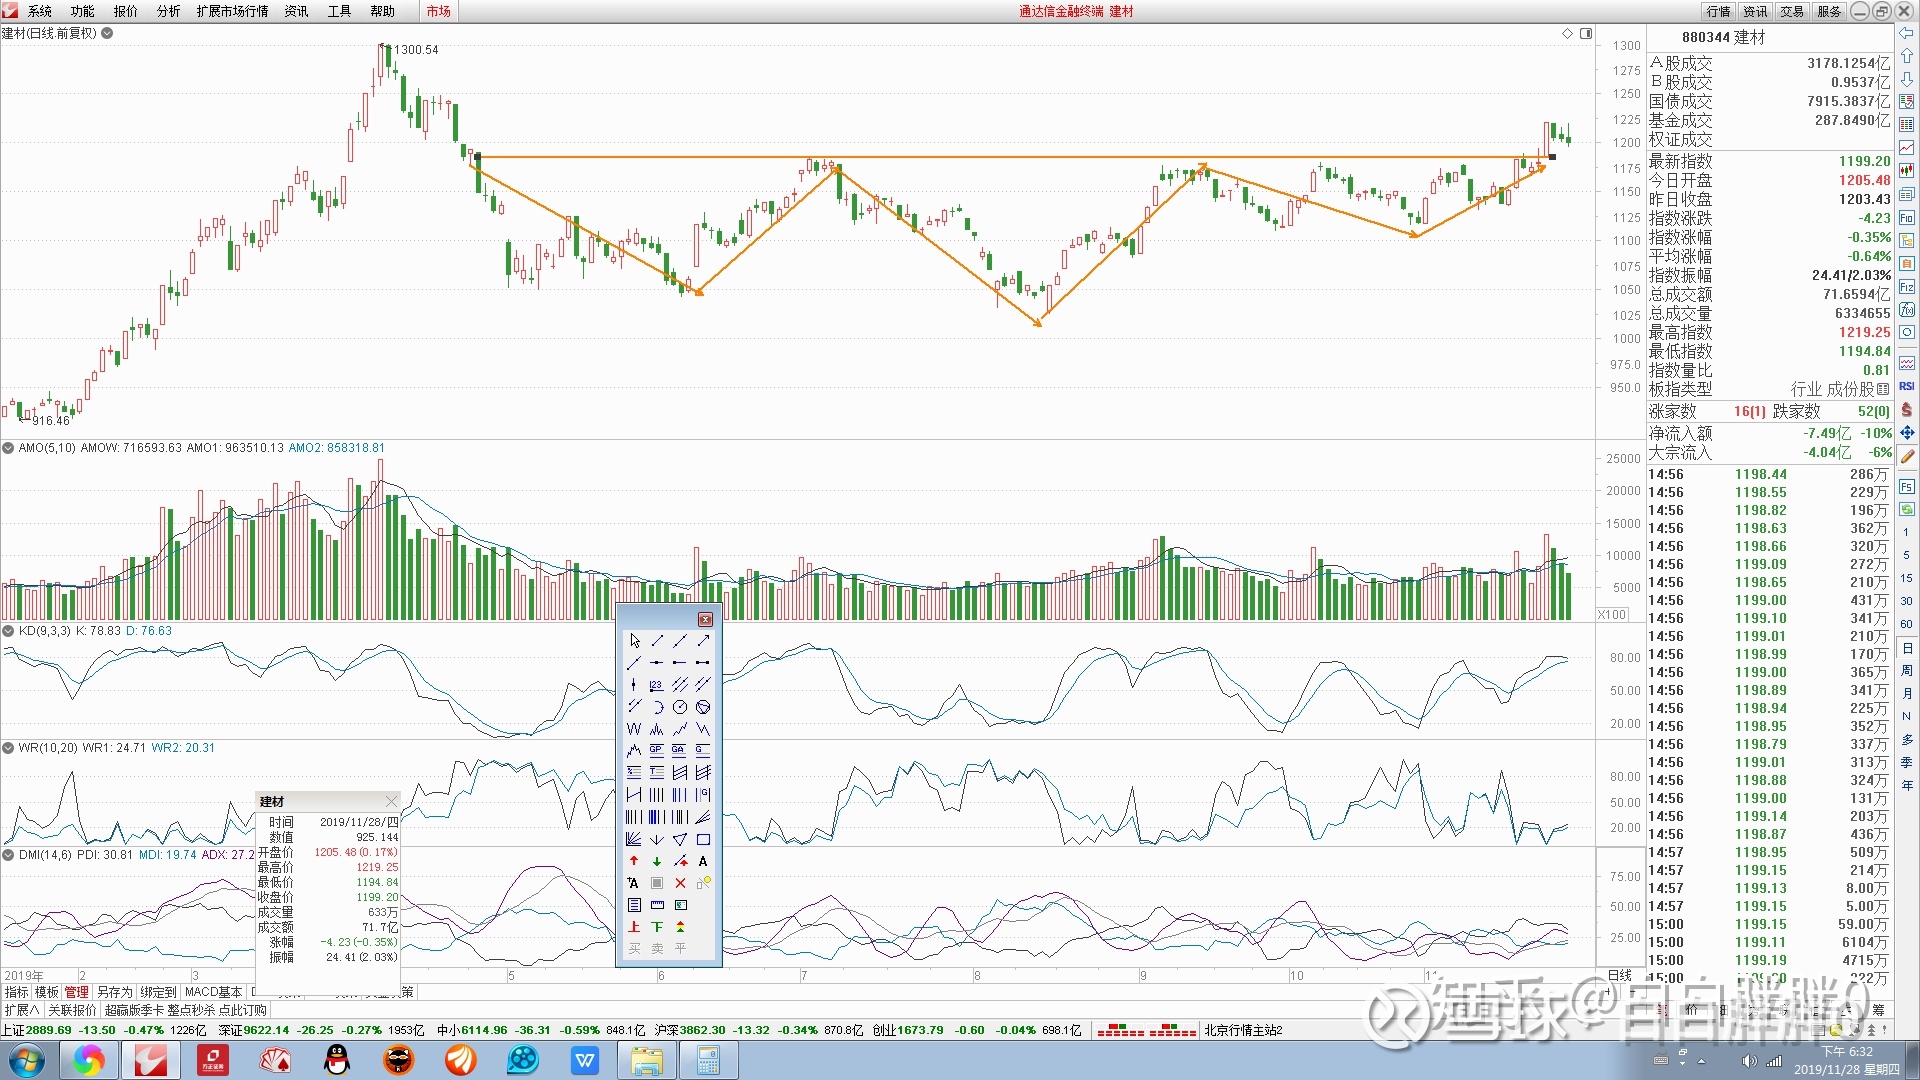Open the 分析 menu
1920x1080 pixels.
point(168,11)
